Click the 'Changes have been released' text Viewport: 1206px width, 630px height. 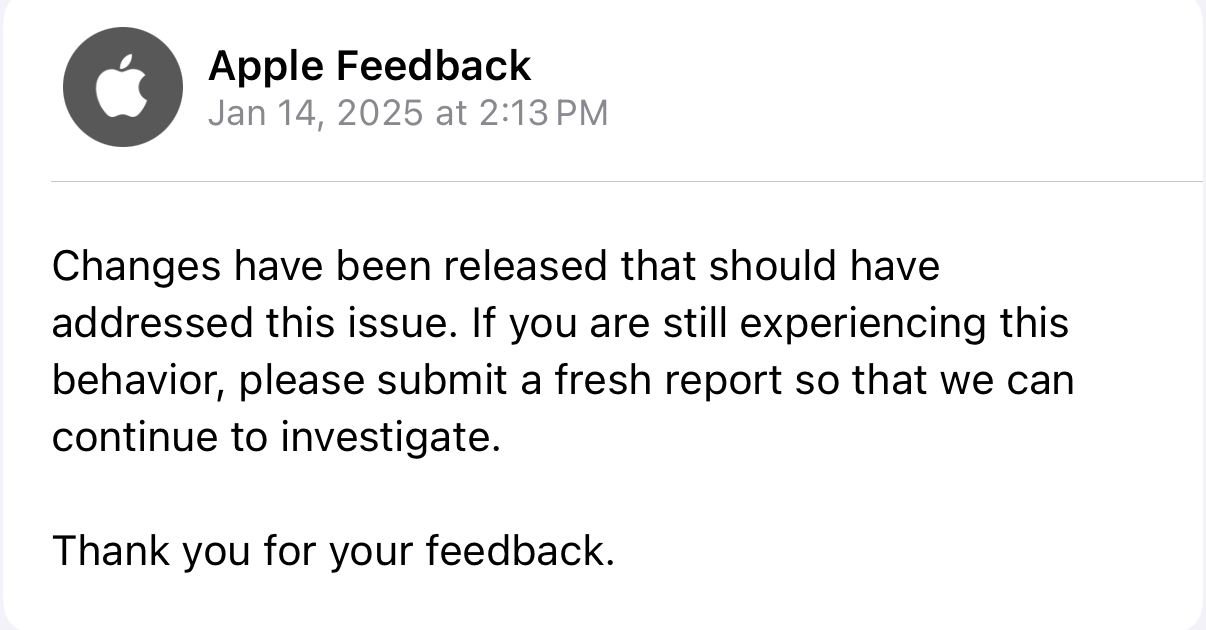[328, 267]
